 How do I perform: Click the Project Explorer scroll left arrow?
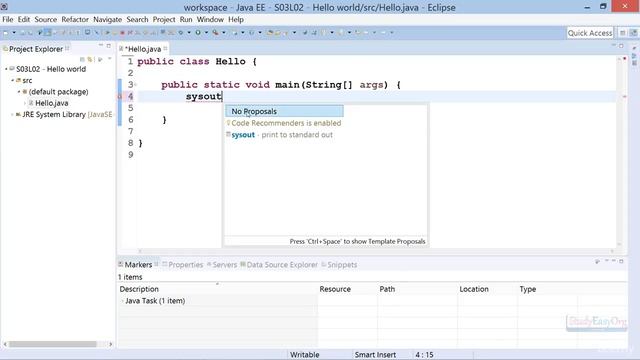coord(5,344)
